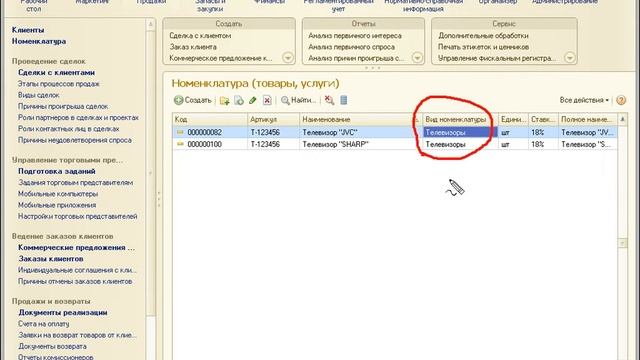Open Дополнительные обработки in Сервис

[483, 36]
